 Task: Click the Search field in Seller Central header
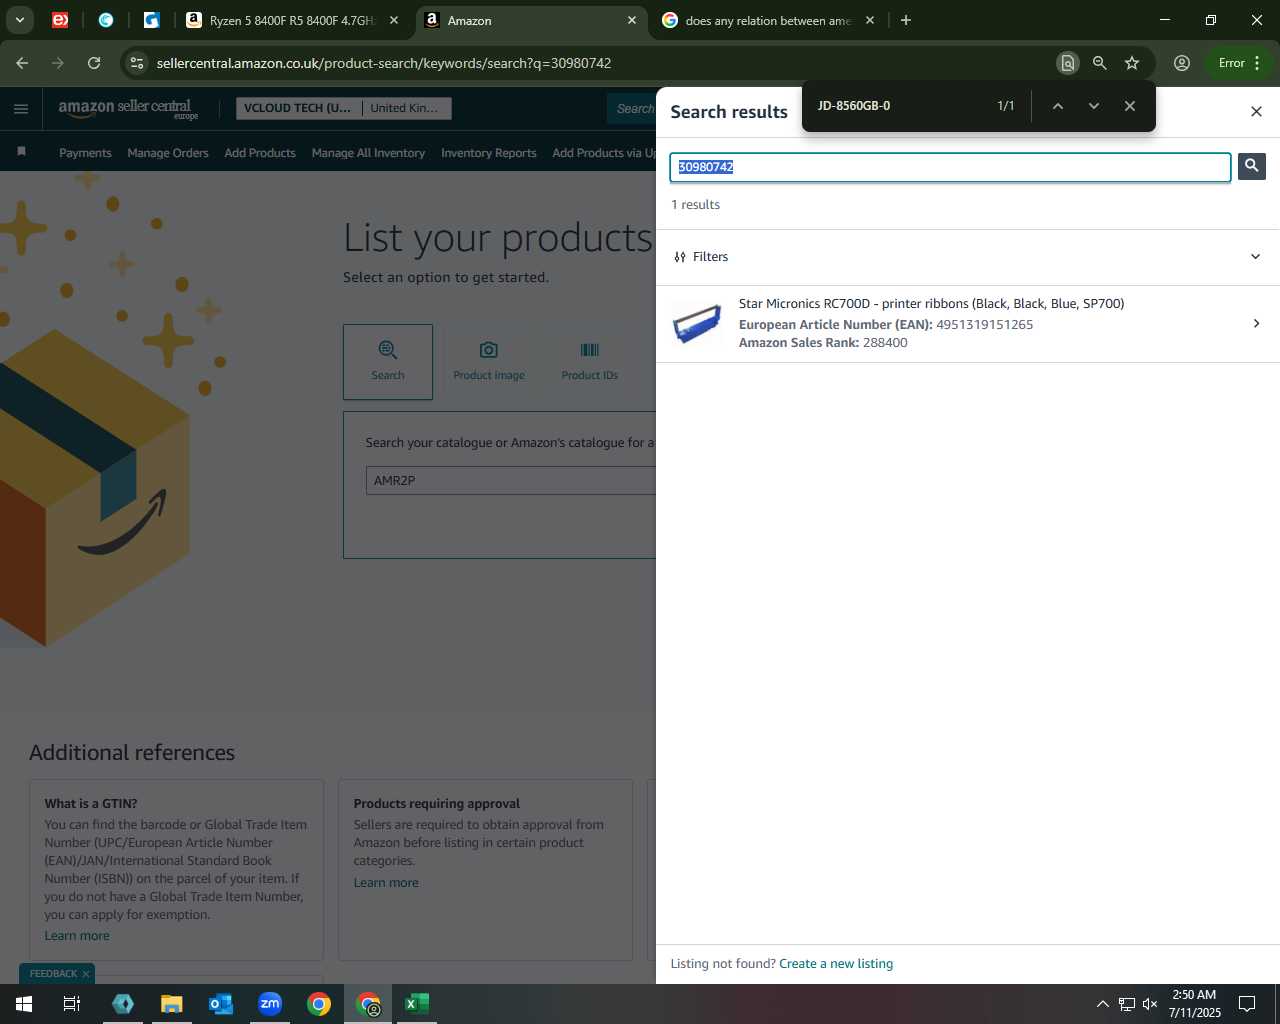tap(632, 108)
